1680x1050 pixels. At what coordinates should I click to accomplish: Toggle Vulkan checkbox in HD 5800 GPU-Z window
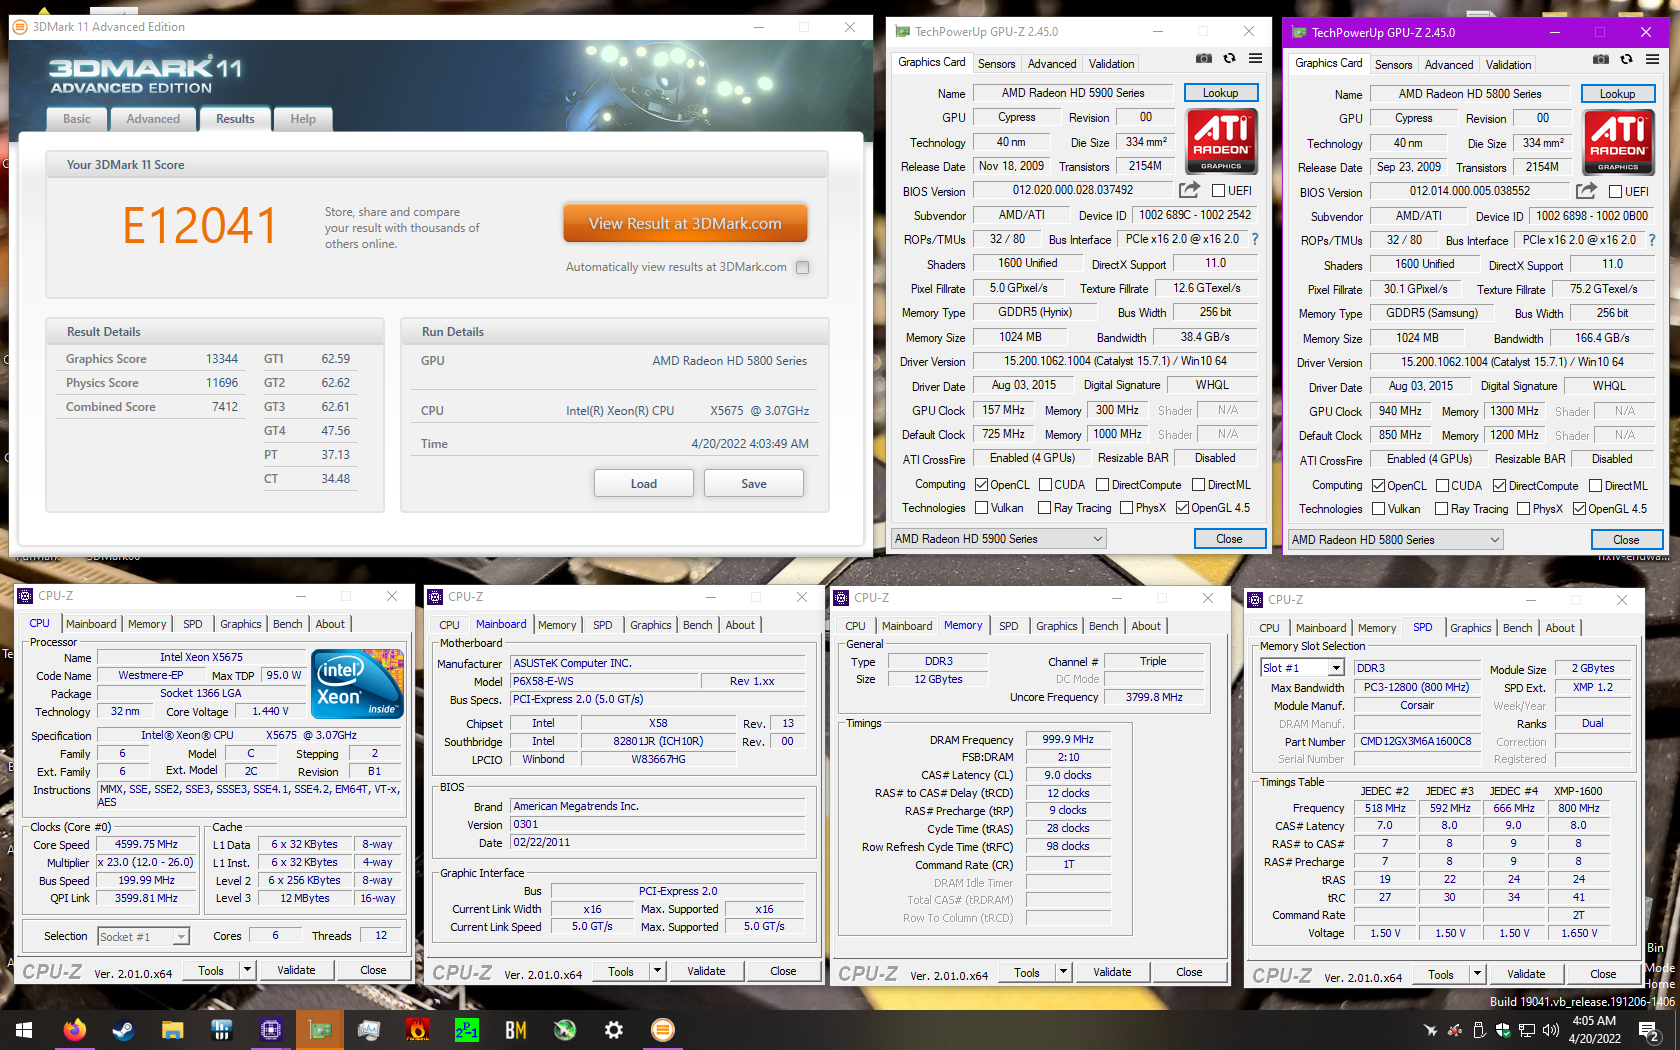coord(1379,509)
